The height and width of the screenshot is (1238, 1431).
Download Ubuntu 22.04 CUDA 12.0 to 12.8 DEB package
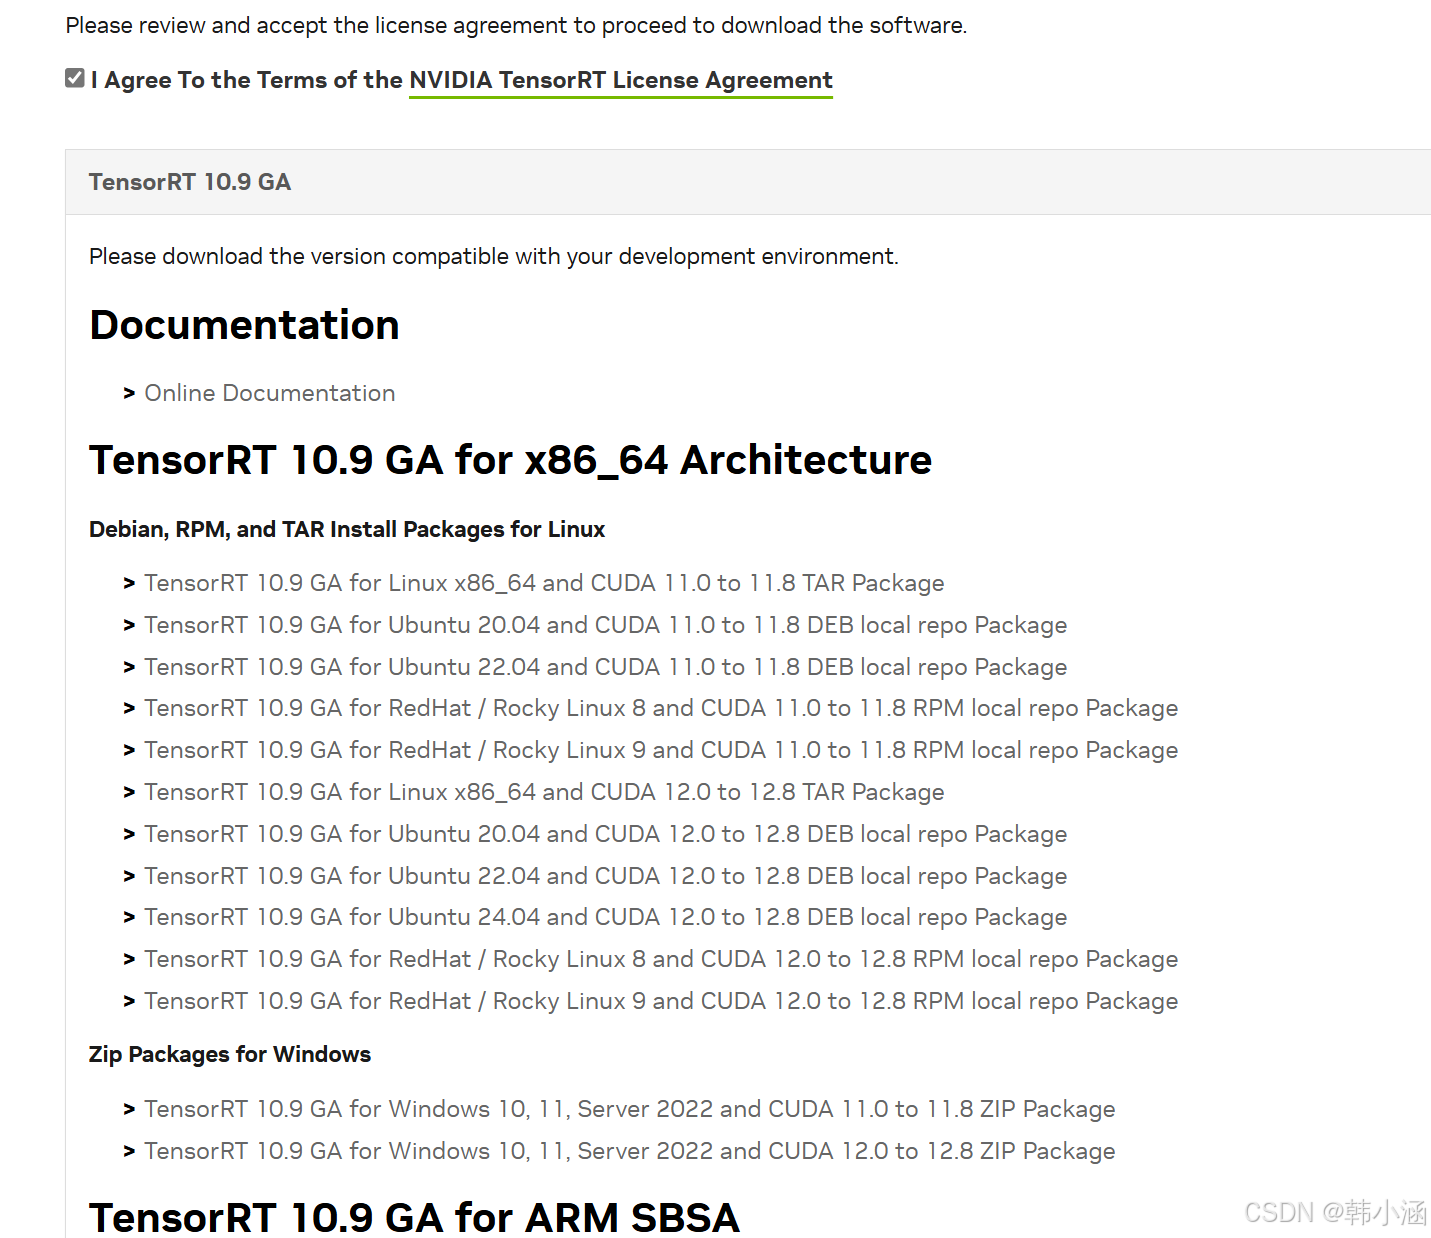coord(606,876)
